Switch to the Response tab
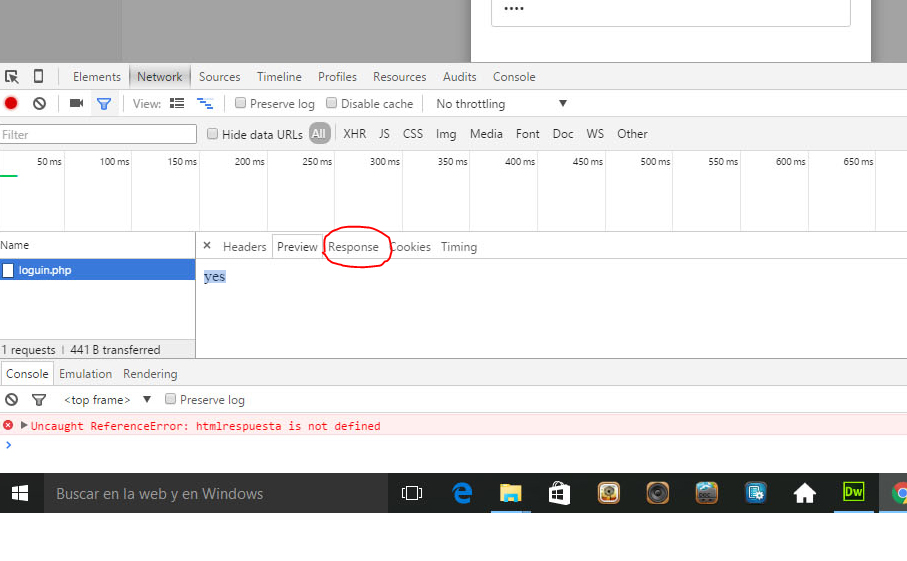907x561 pixels. 354,247
